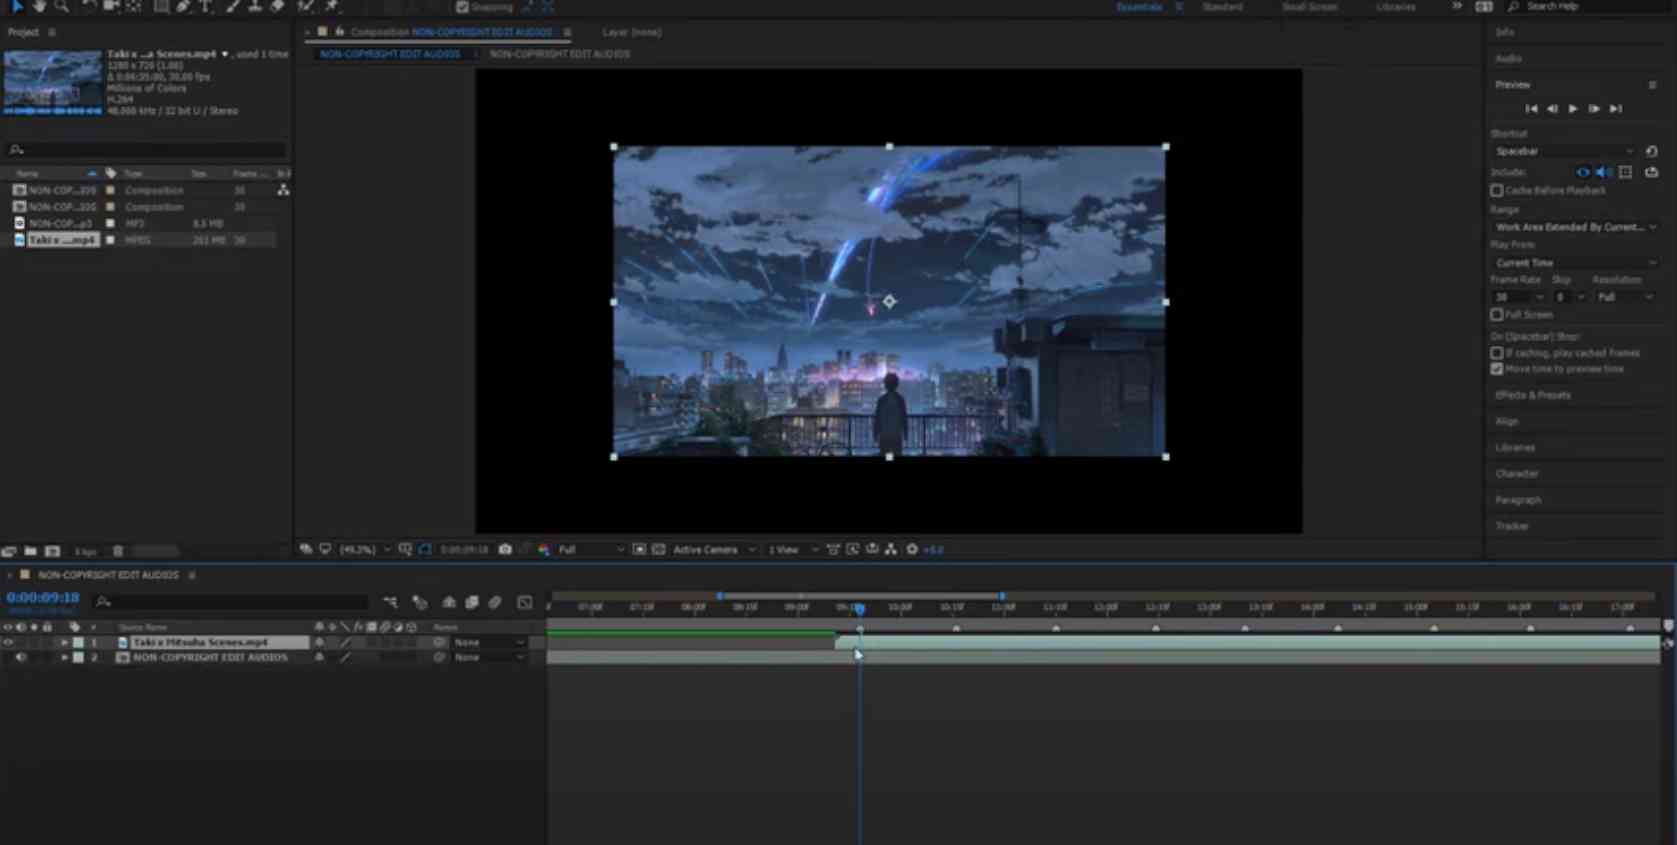Expand layer 1 Taki x Mitsuha Scenes properties

[x=65, y=642]
